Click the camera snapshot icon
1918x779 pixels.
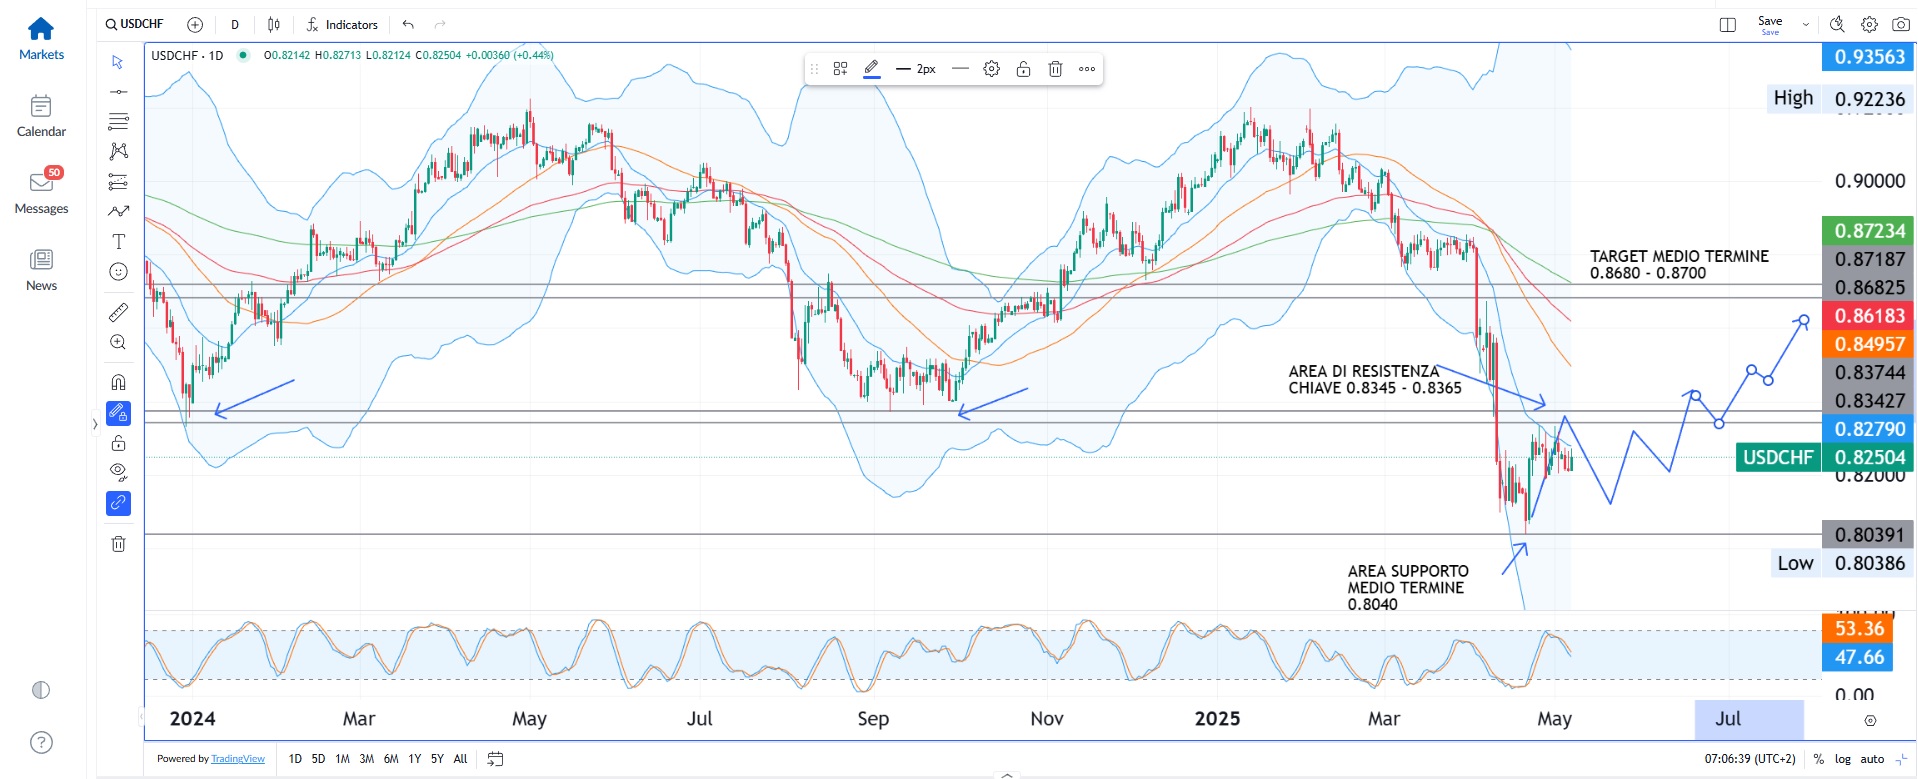tap(1901, 25)
